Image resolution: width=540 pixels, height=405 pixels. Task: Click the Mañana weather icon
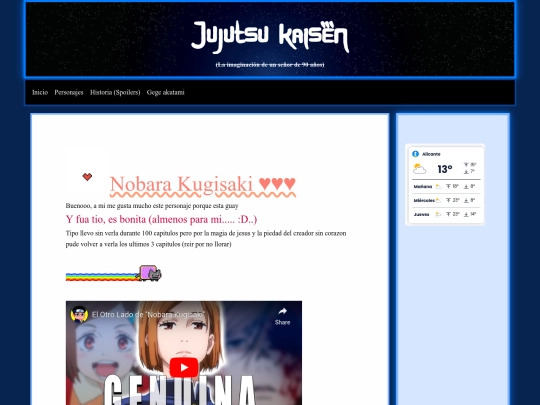coord(438,186)
